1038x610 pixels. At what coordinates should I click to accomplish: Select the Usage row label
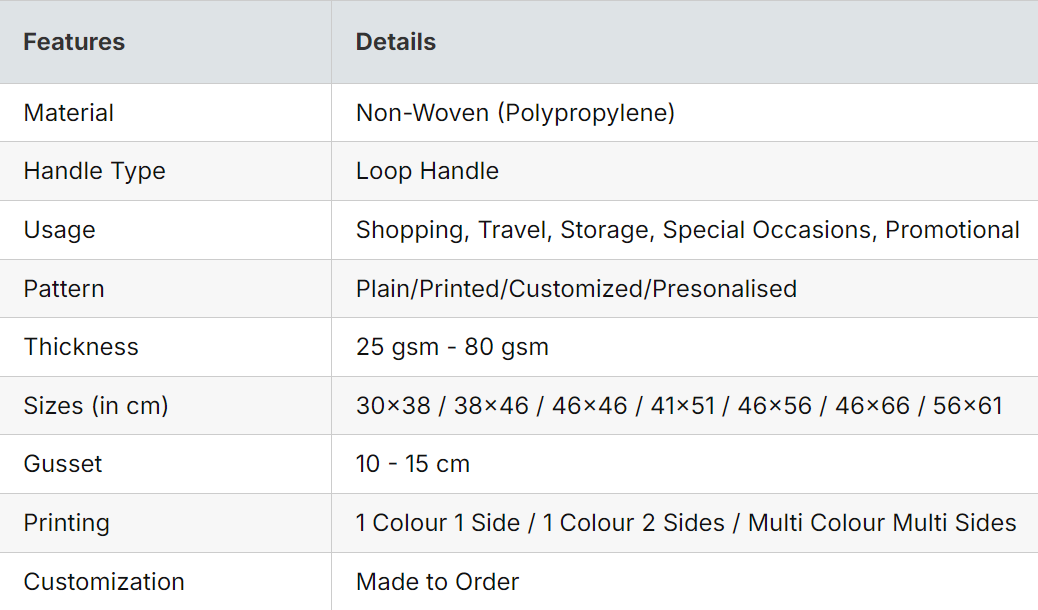(x=59, y=230)
